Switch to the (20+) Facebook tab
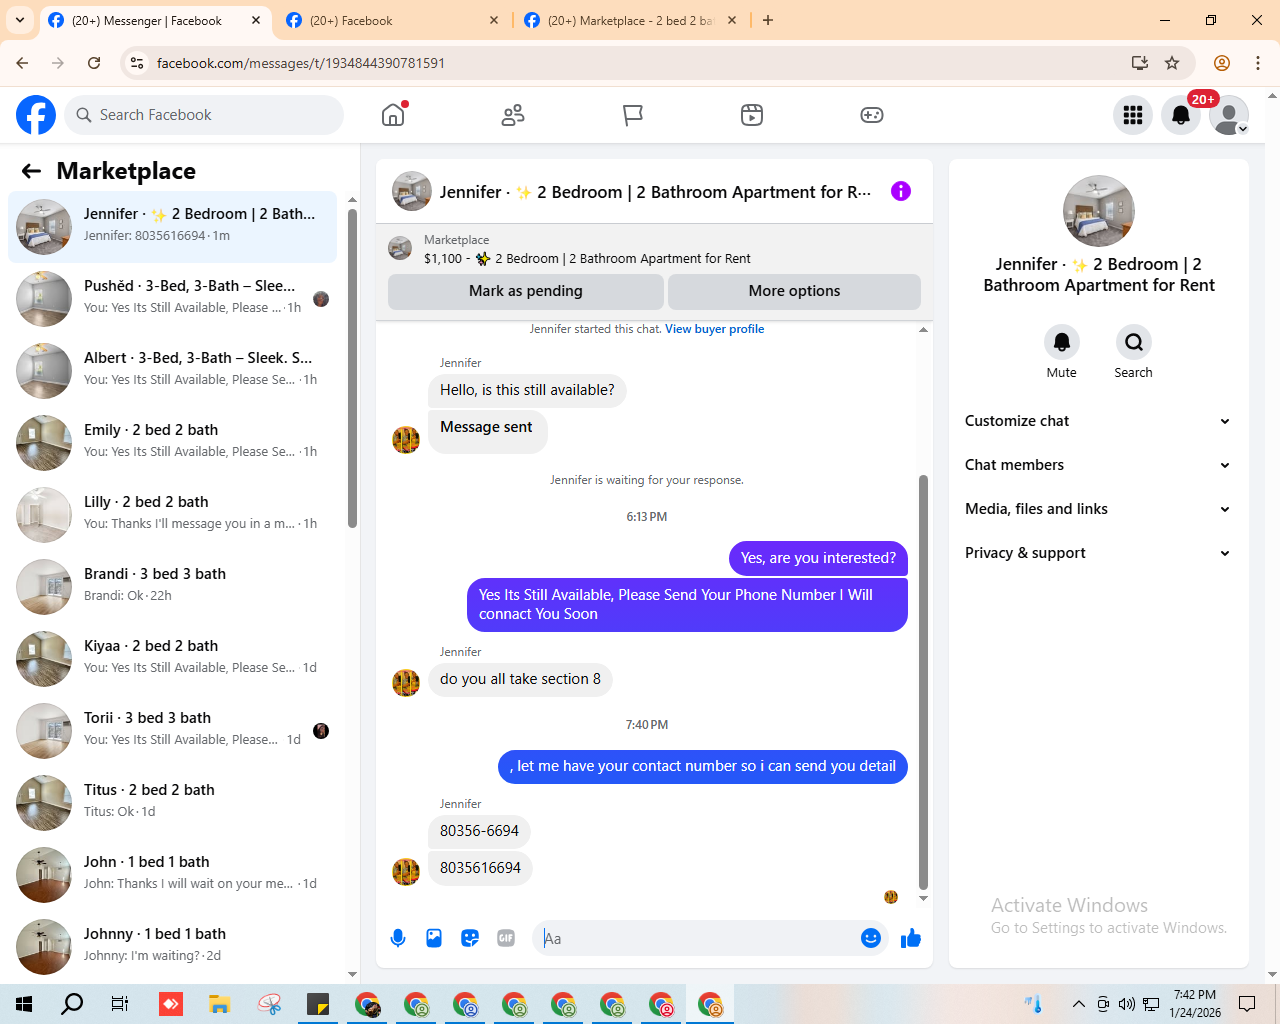Viewport: 1280px width, 1024px height. pyautogui.click(x=392, y=20)
